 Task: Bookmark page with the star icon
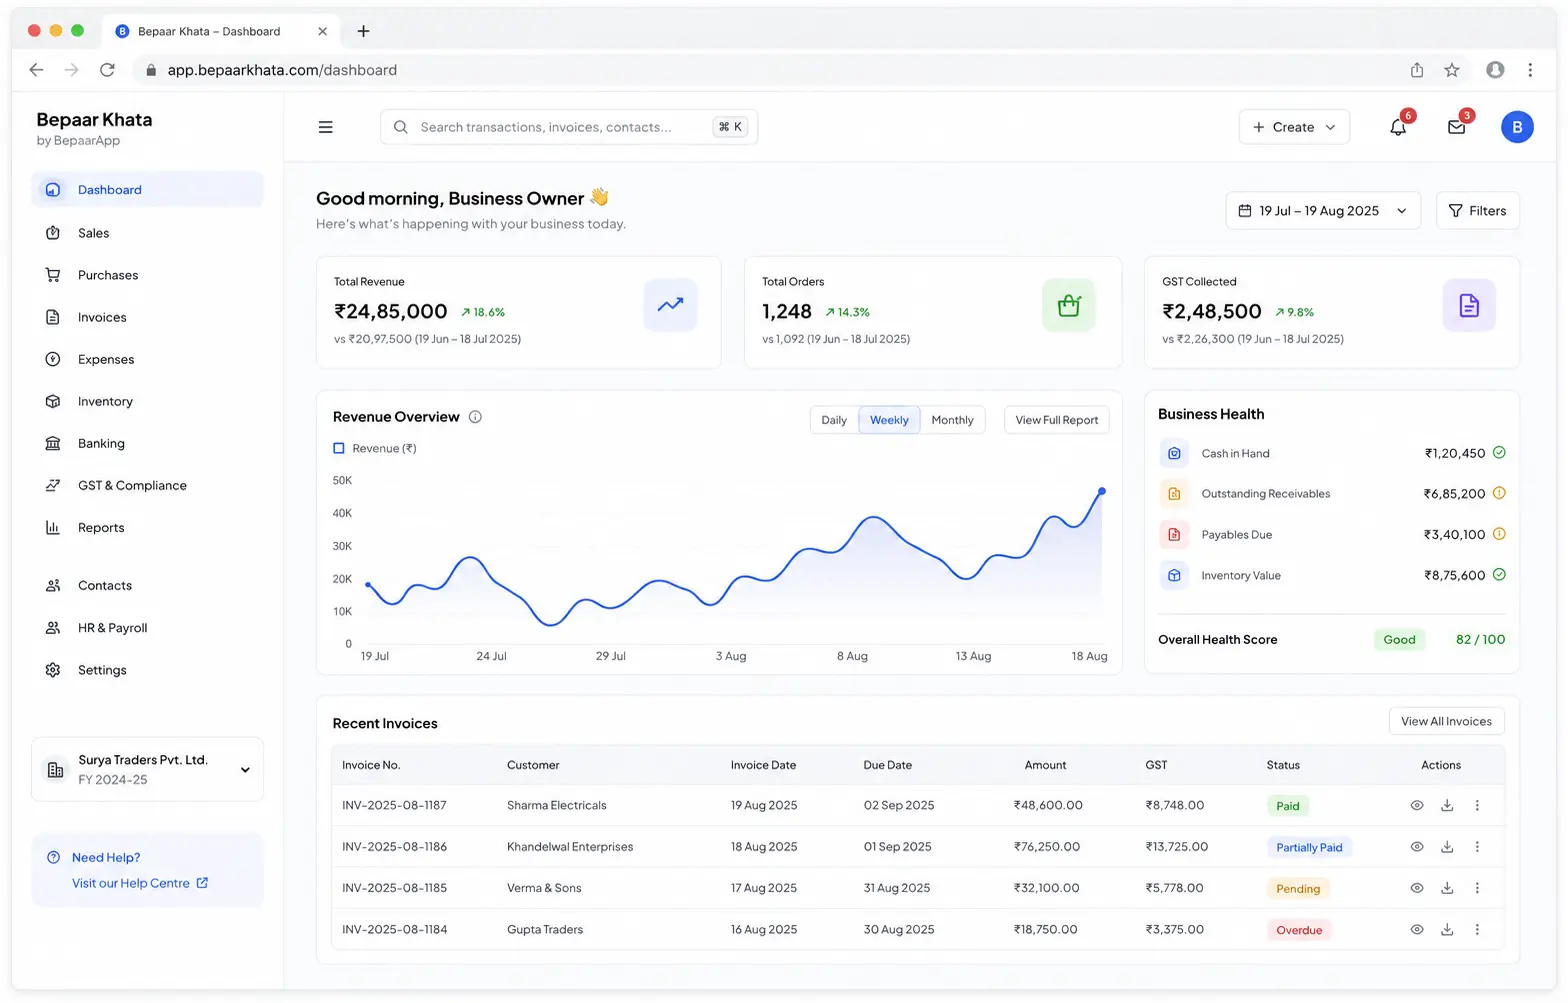tap(1451, 70)
